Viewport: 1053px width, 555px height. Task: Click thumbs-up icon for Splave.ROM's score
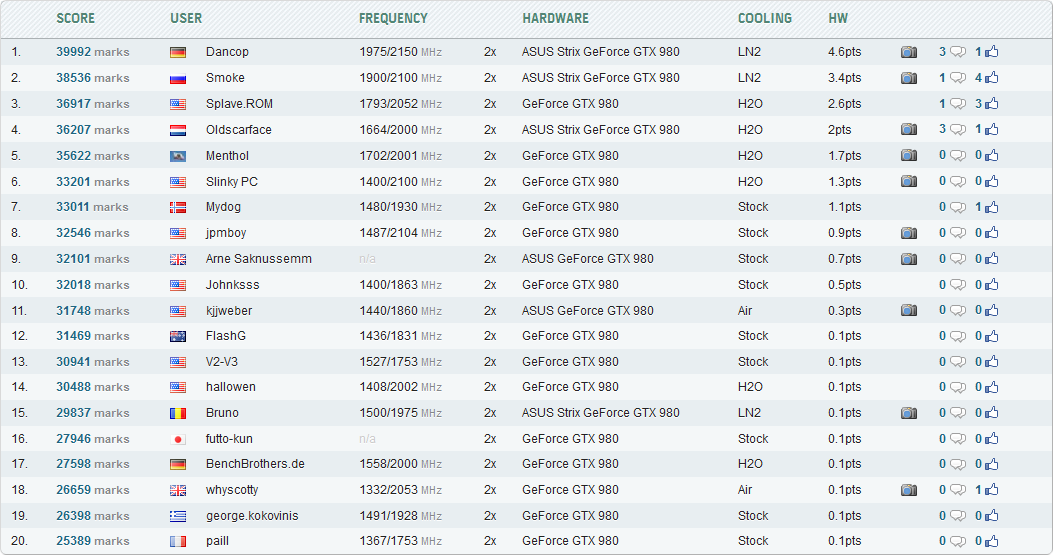(x=992, y=104)
